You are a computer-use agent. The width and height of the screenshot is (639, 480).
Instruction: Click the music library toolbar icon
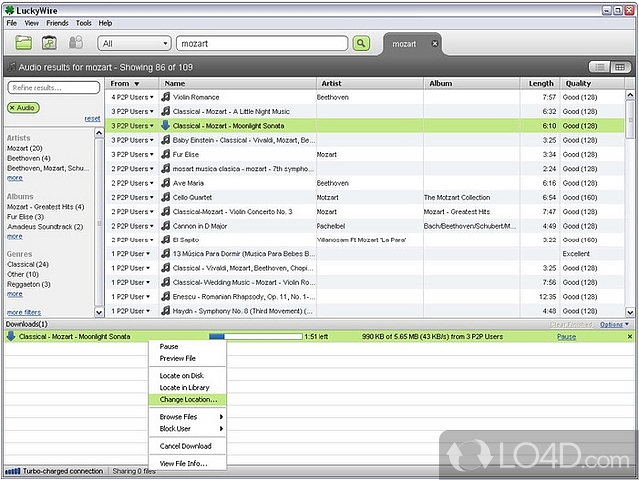49,43
